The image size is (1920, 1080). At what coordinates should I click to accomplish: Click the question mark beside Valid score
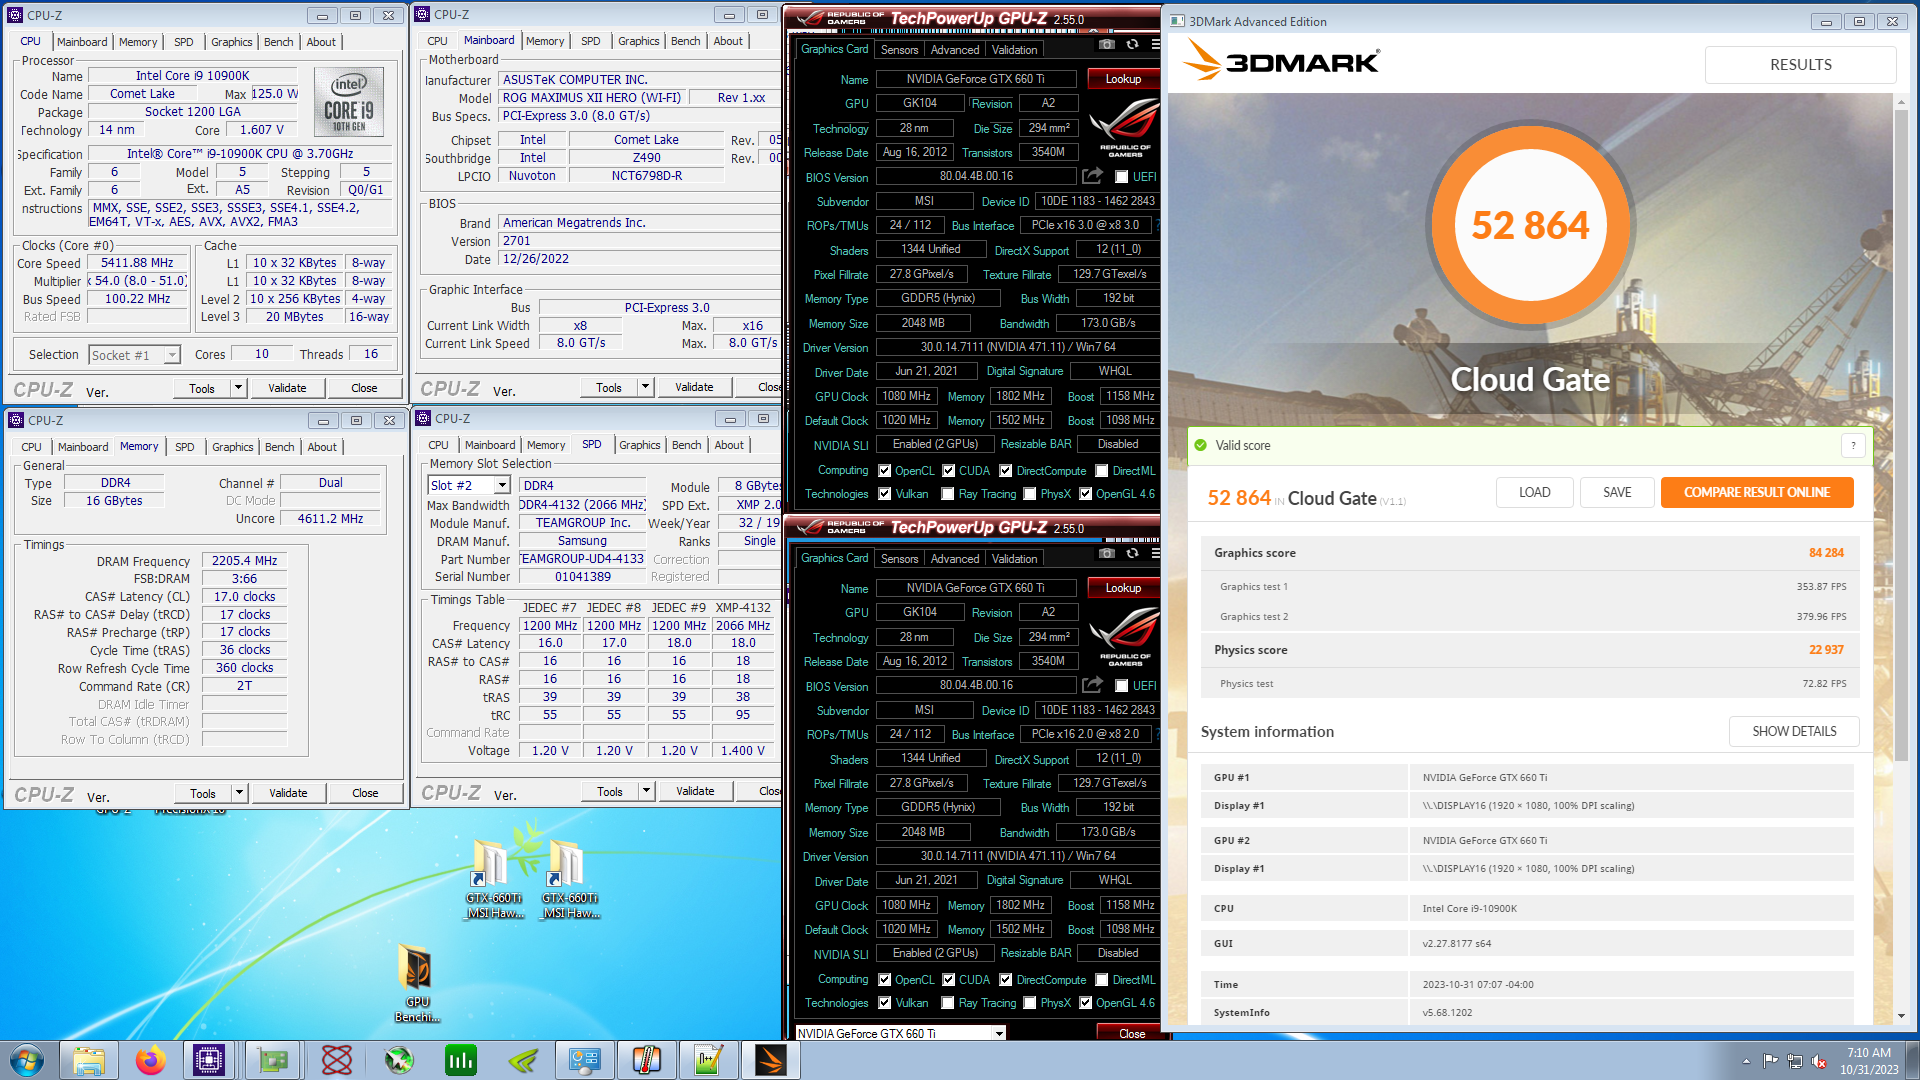click(1853, 446)
